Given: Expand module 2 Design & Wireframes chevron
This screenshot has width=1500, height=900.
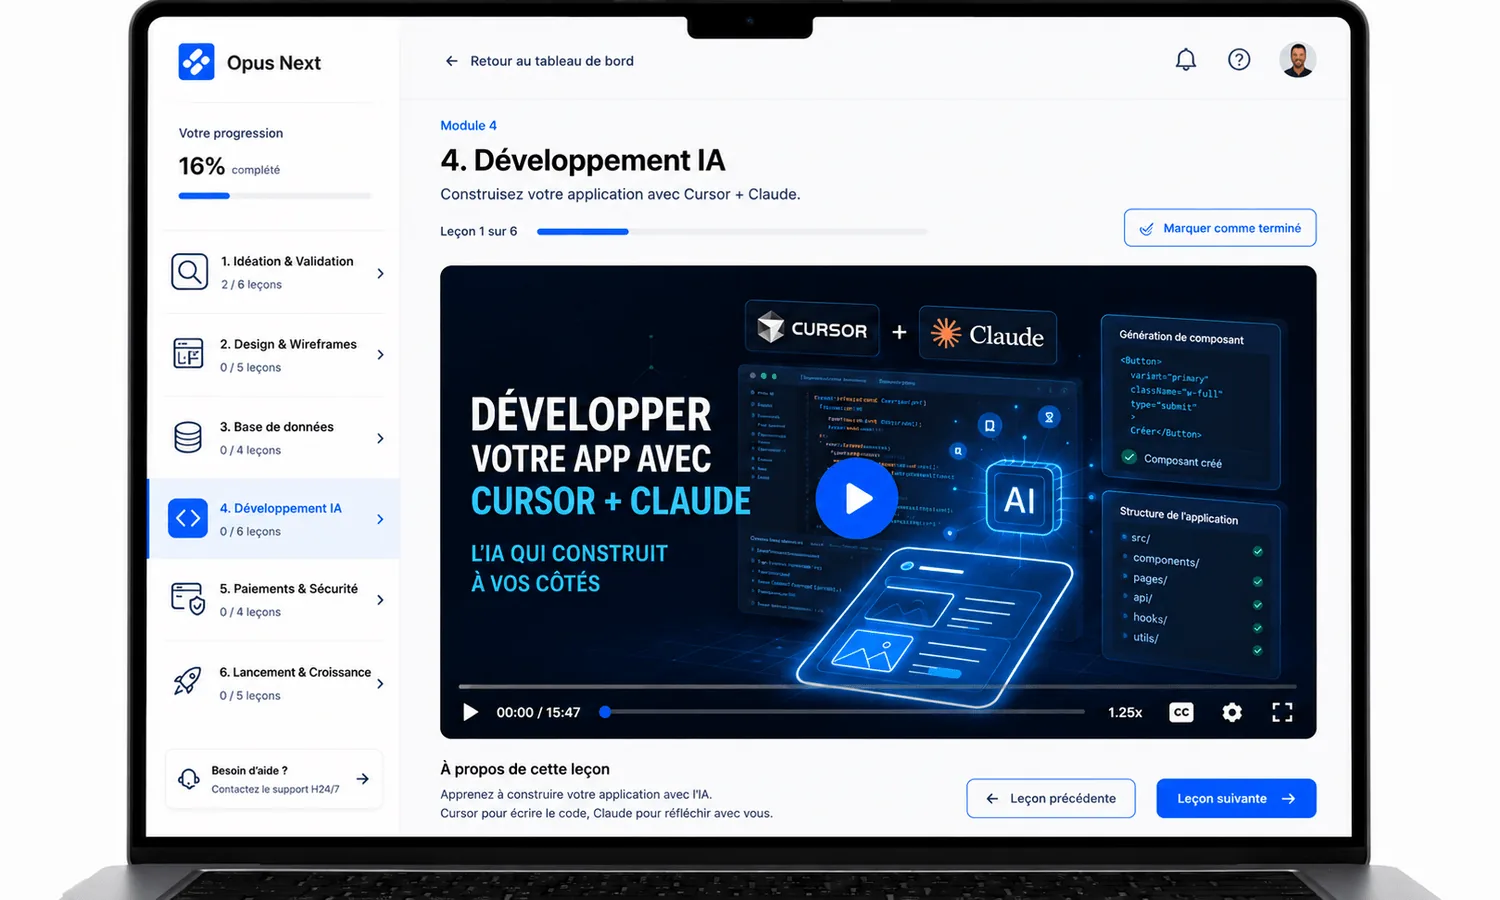Looking at the screenshot, I should tap(380, 355).
